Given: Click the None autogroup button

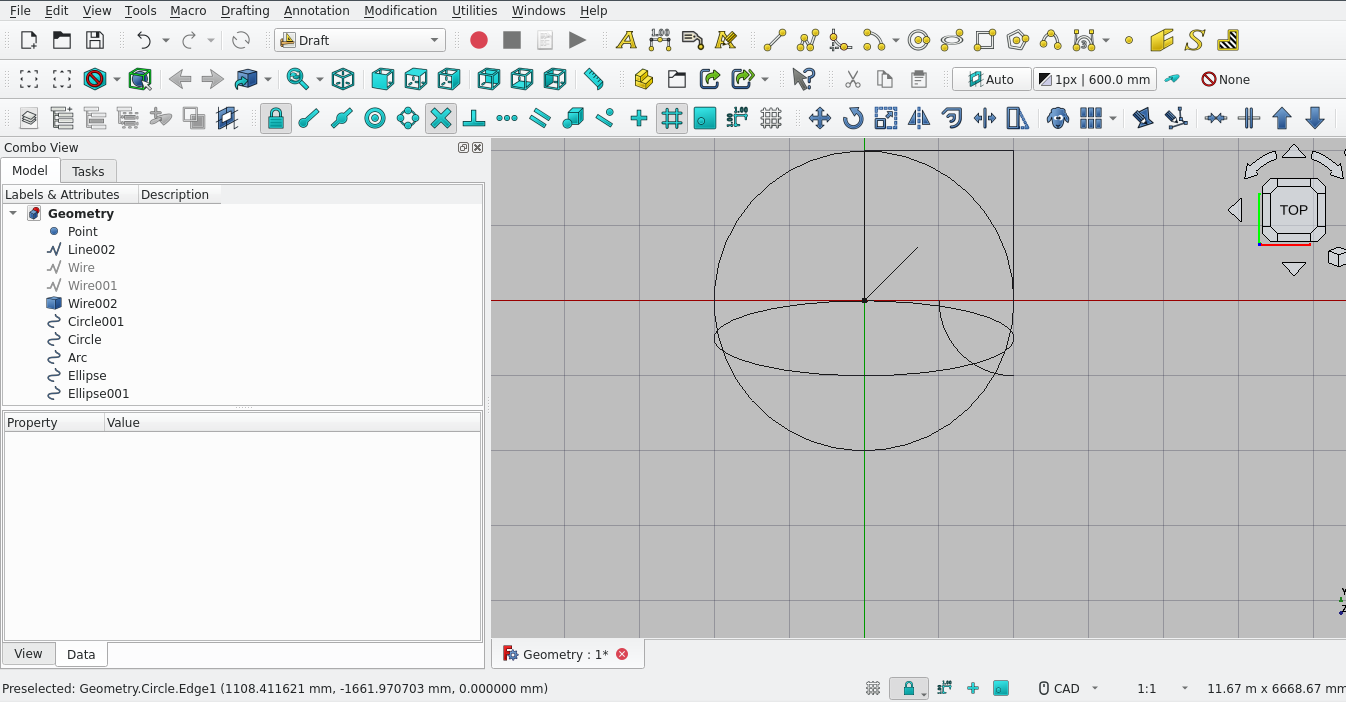Looking at the screenshot, I should tap(1225, 79).
